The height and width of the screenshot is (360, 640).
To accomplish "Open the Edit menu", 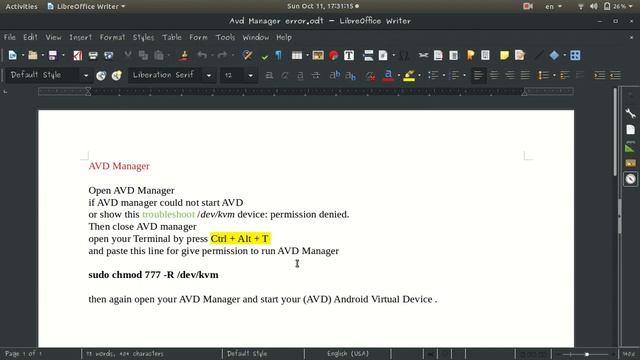I will (x=30, y=37).
